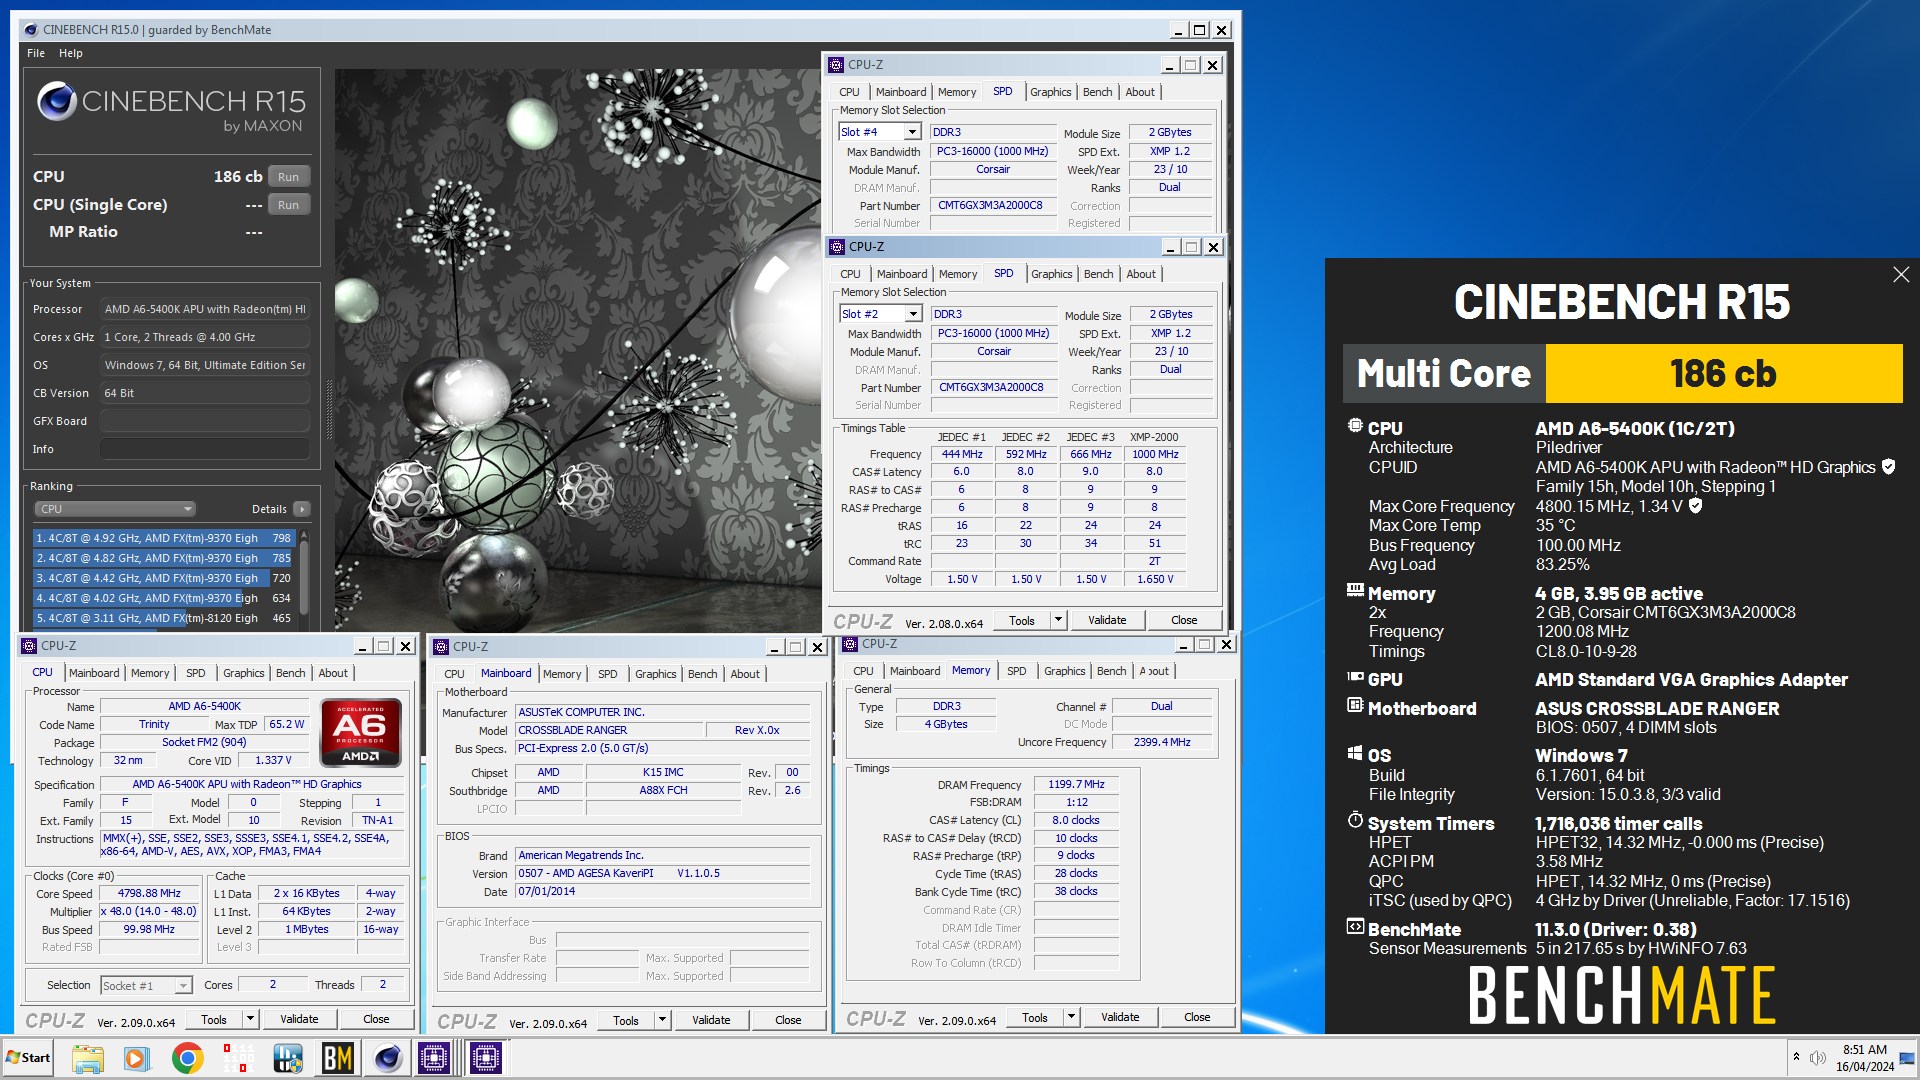Switch to Cinebench sphere taskbar icon
Viewport: 1920px width, 1080px height.
point(388,1057)
